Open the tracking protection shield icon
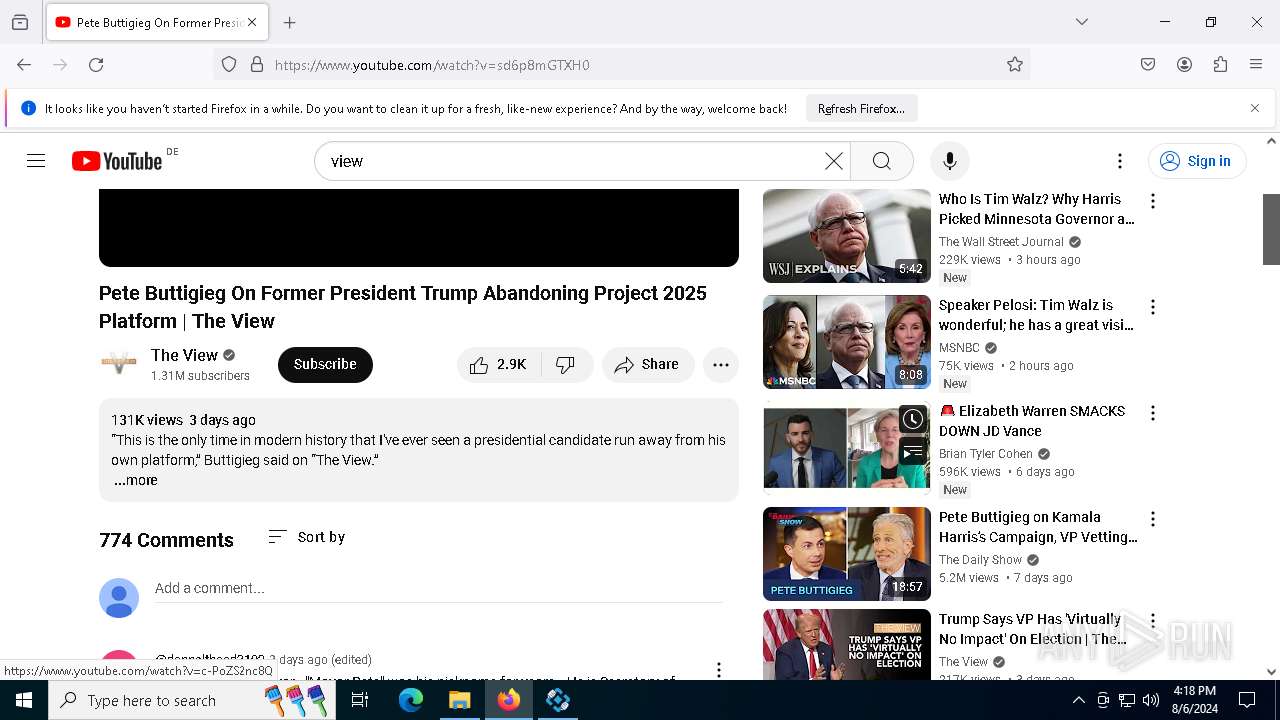1280x720 pixels. tap(229, 65)
